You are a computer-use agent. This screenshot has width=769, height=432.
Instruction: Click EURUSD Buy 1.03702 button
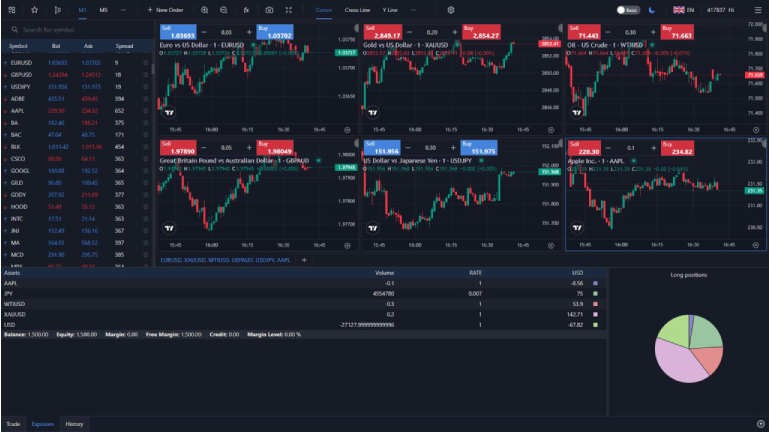275,32
